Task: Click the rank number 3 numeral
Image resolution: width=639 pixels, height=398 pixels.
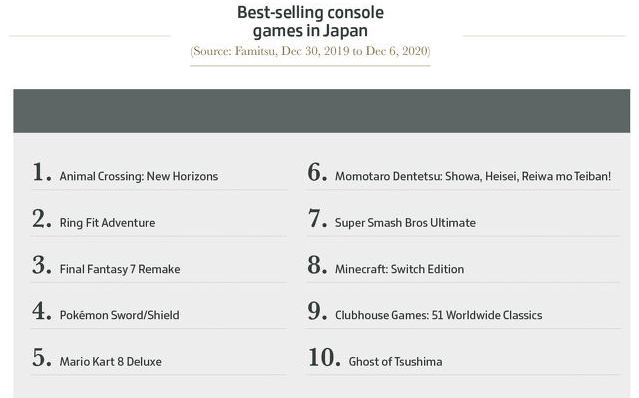Action: (x=42, y=265)
